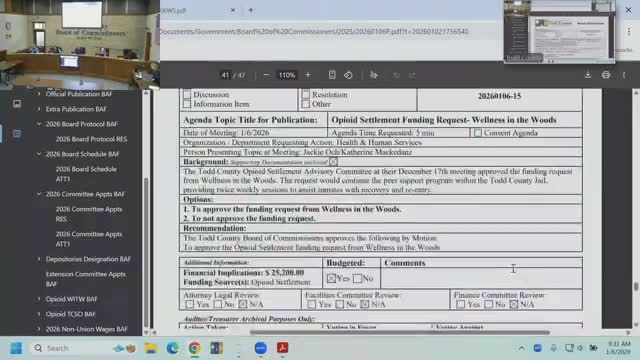
Task: Collapse the 2026 Board Protocol BAF item
Action: [39, 124]
